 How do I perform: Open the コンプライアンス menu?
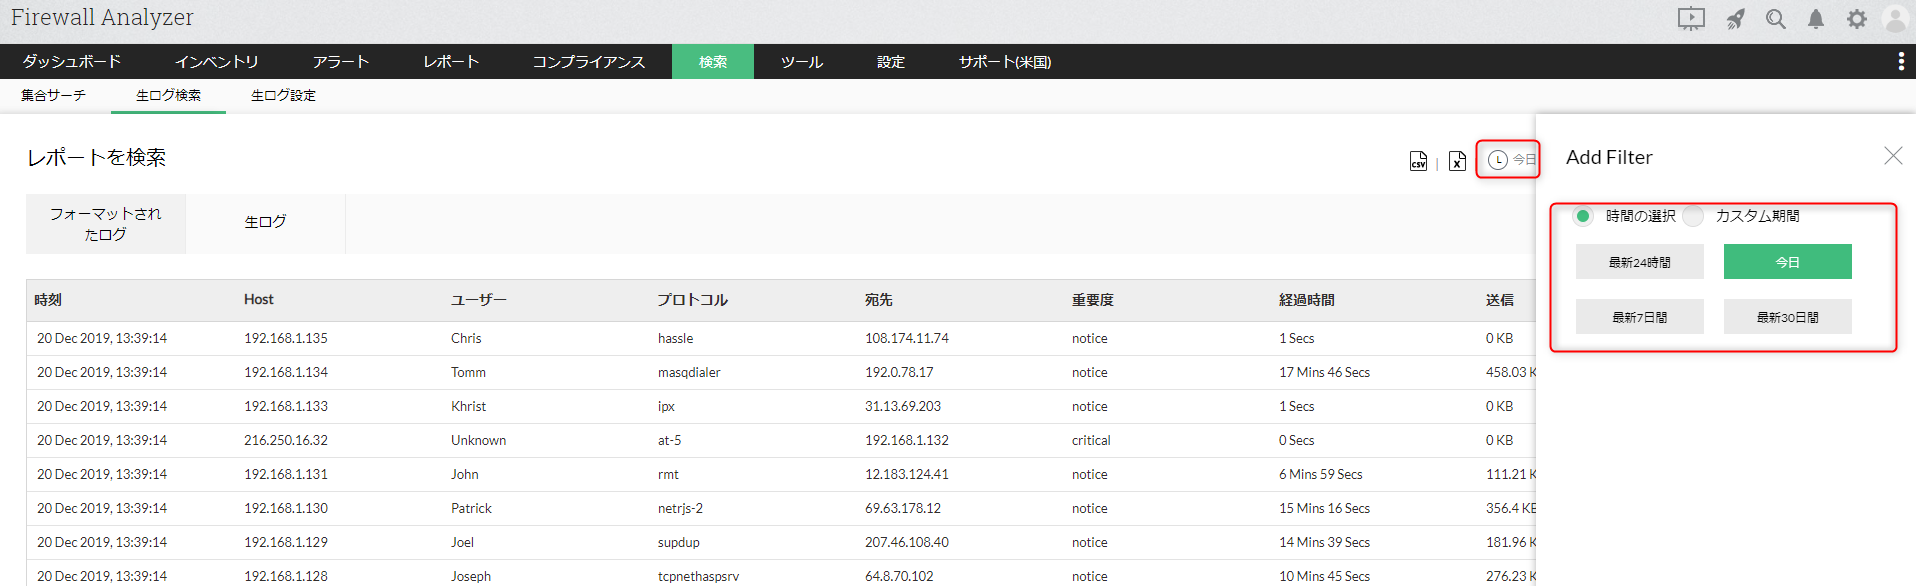[x=589, y=62]
